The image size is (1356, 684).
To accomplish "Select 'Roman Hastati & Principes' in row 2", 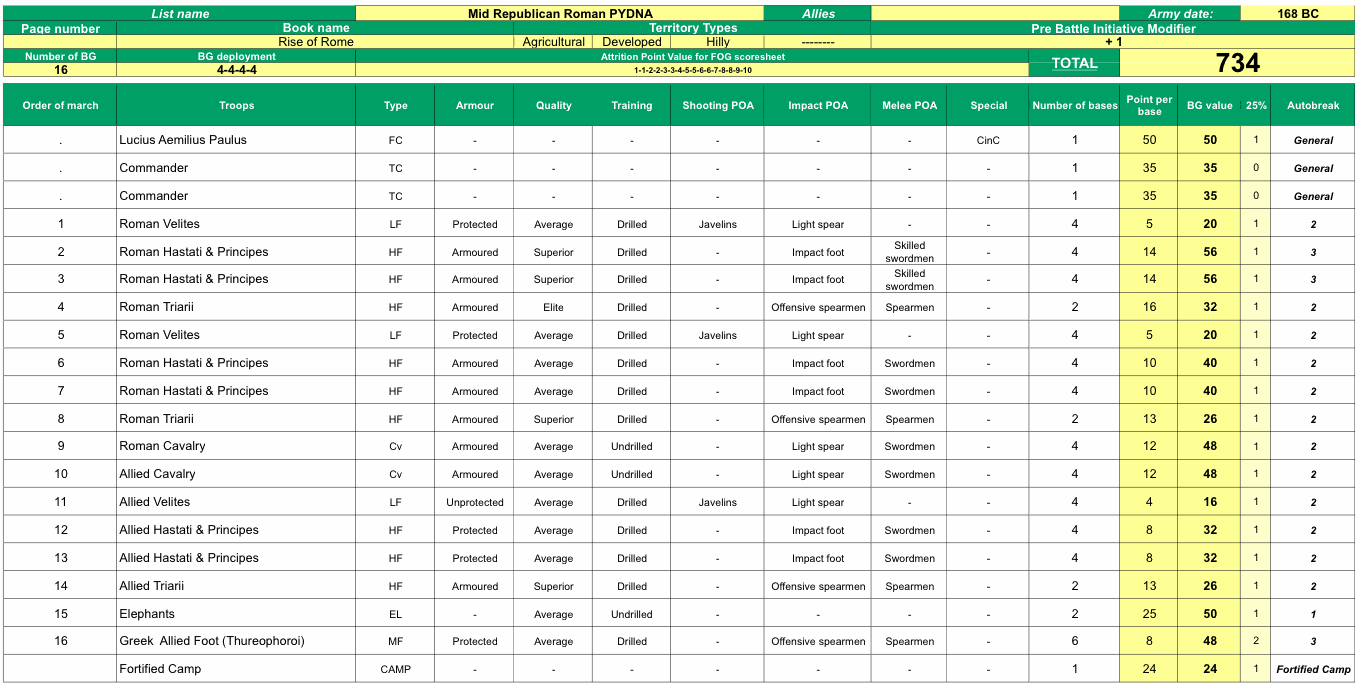I will (x=236, y=252).
